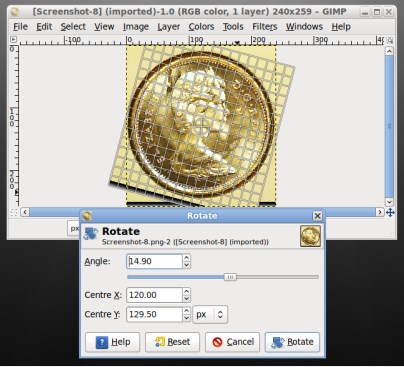The image size is (404, 367).
Task: Close the Rotate dialog with the X button
Action: [317, 216]
